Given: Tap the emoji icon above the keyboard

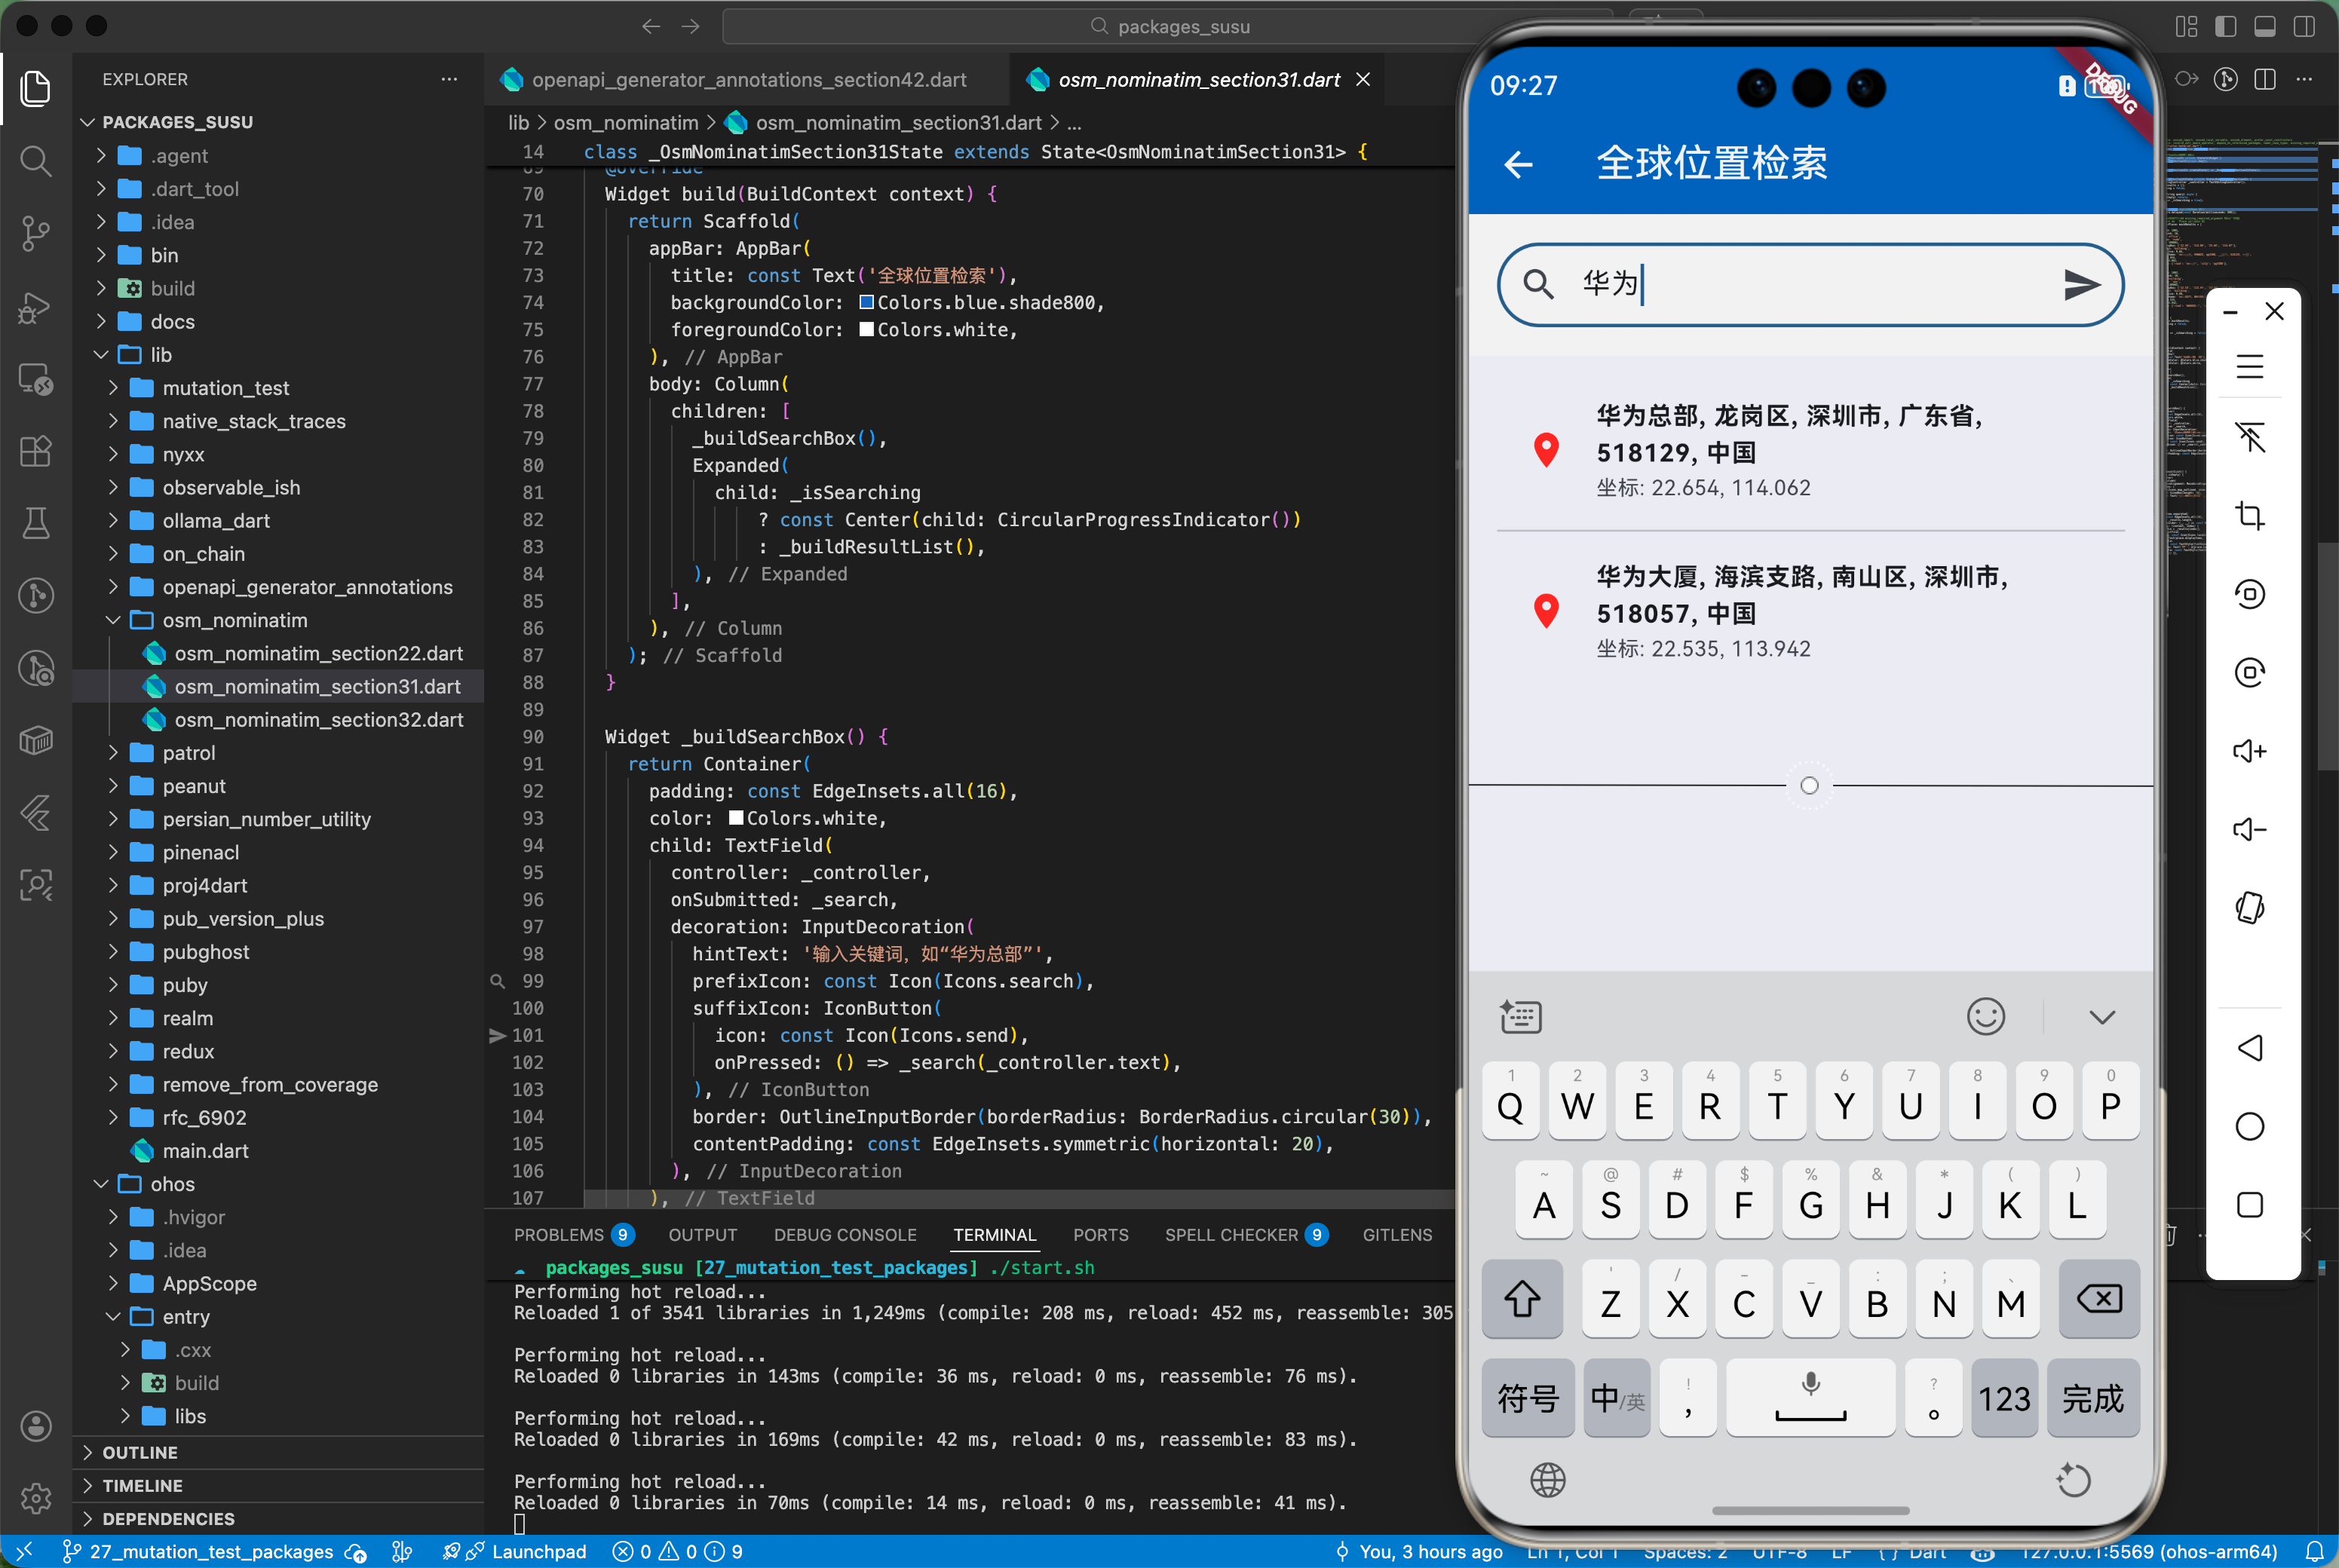Looking at the screenshot, I should click(x=1985, y=1017).
